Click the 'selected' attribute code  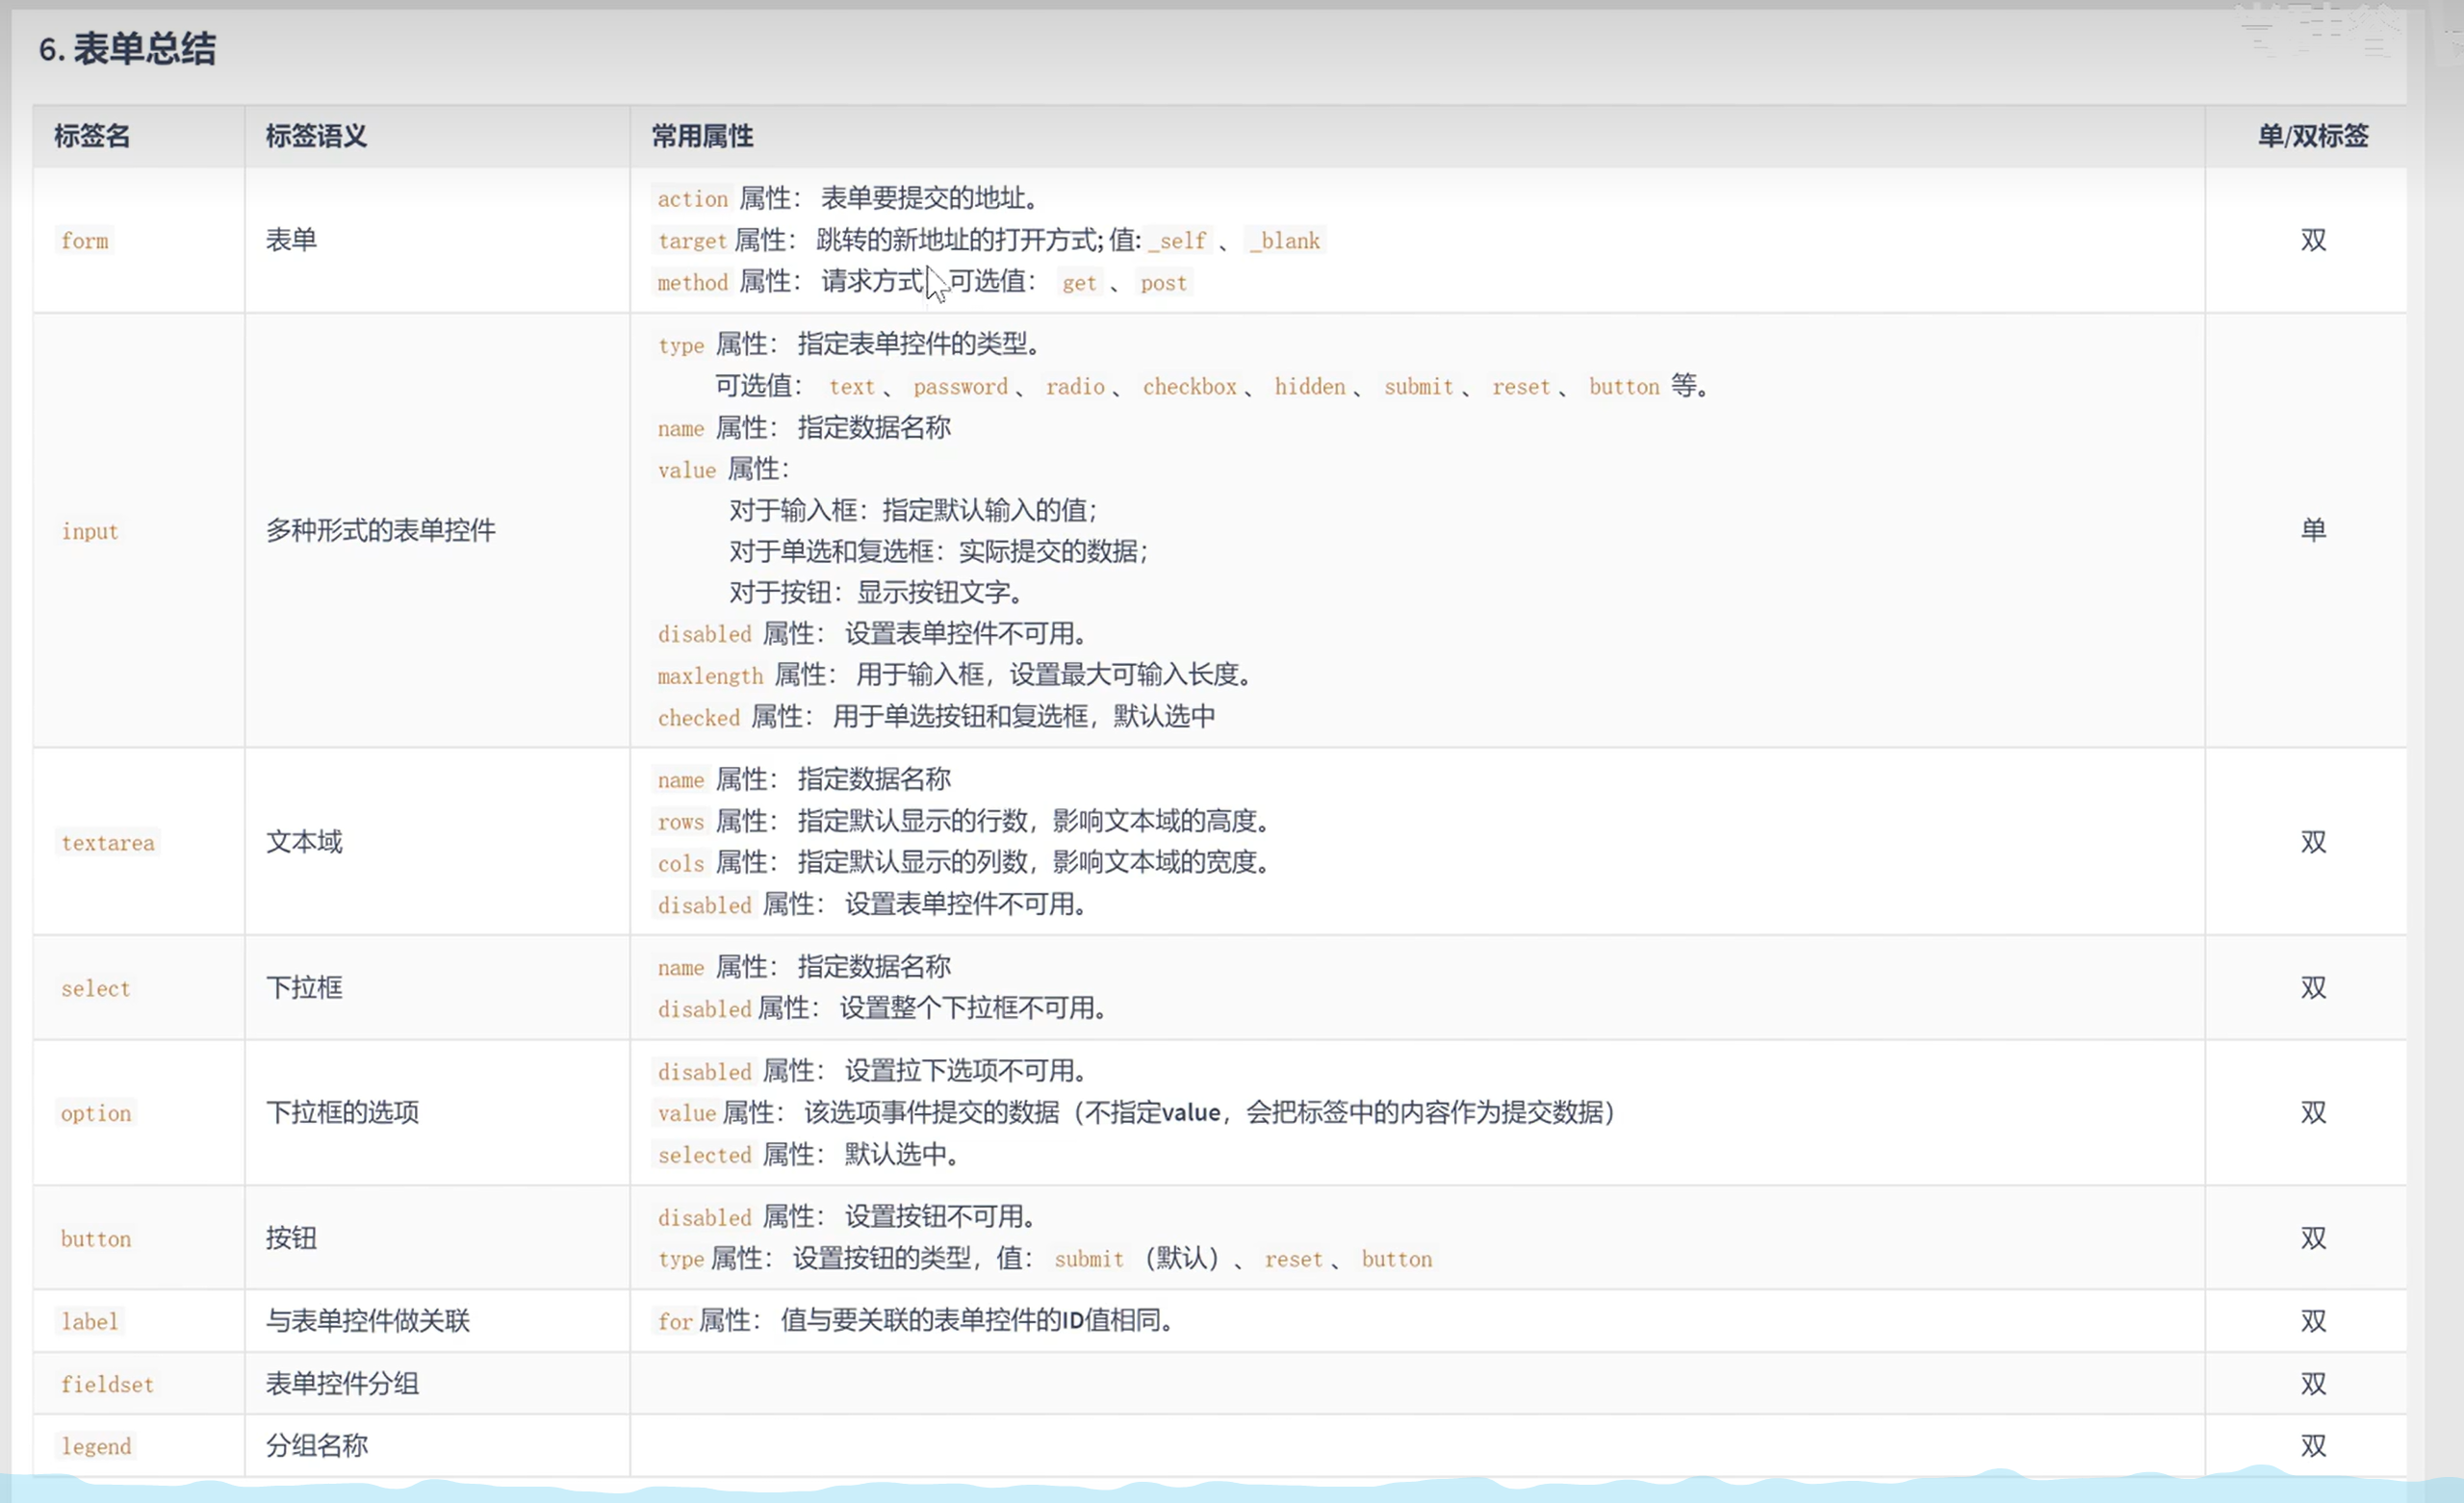point(704,1155)
